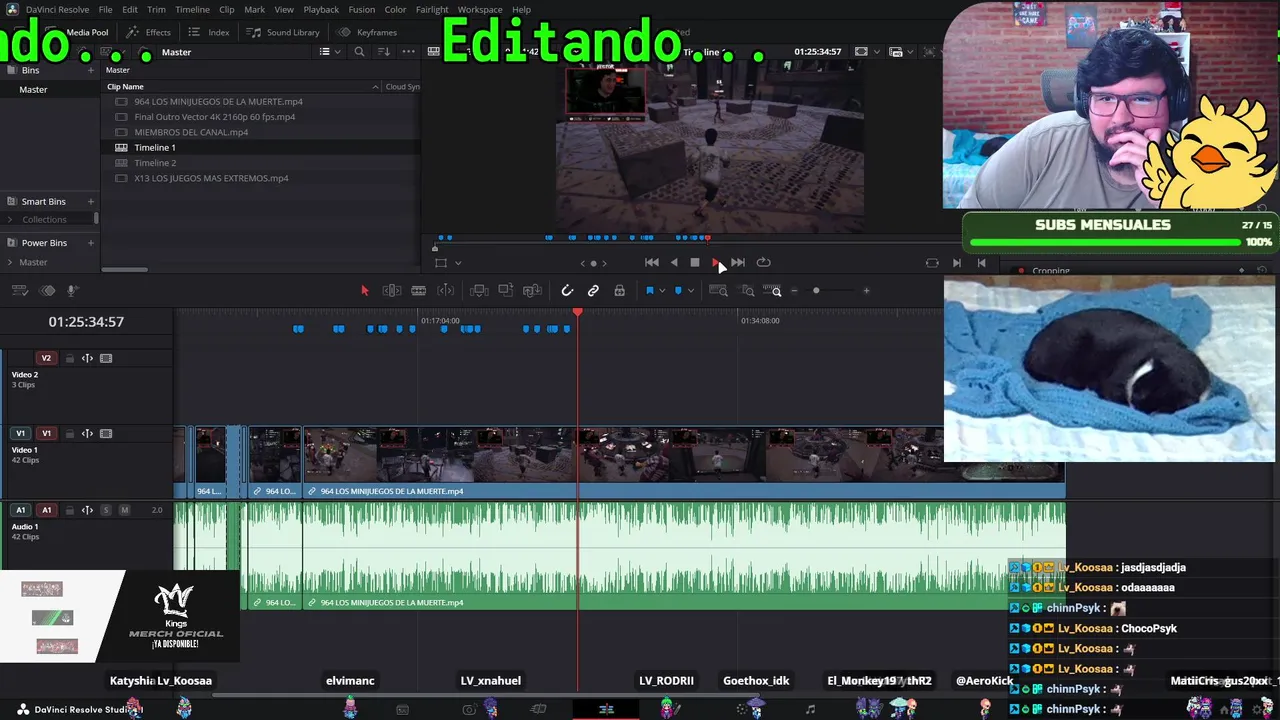This screenshot has height=720, width=1280.
Task: Solo the Audio 1 track
Action: tap(106, 510)
